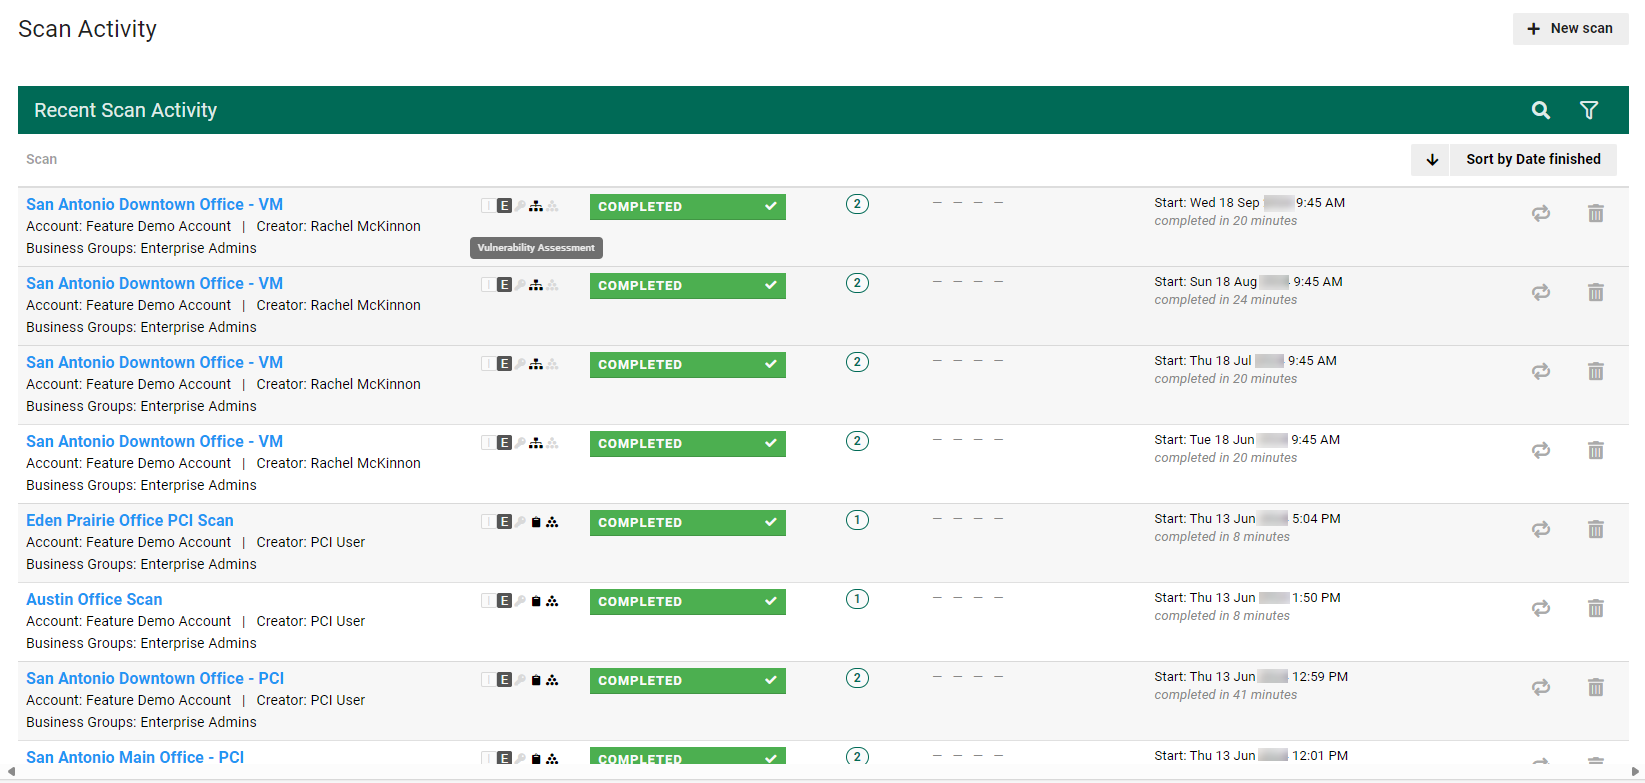Viewport: 1645px width, 783px height.
Task: Expand target count circle on Eden Prairie scan
Action: [857, 520]
